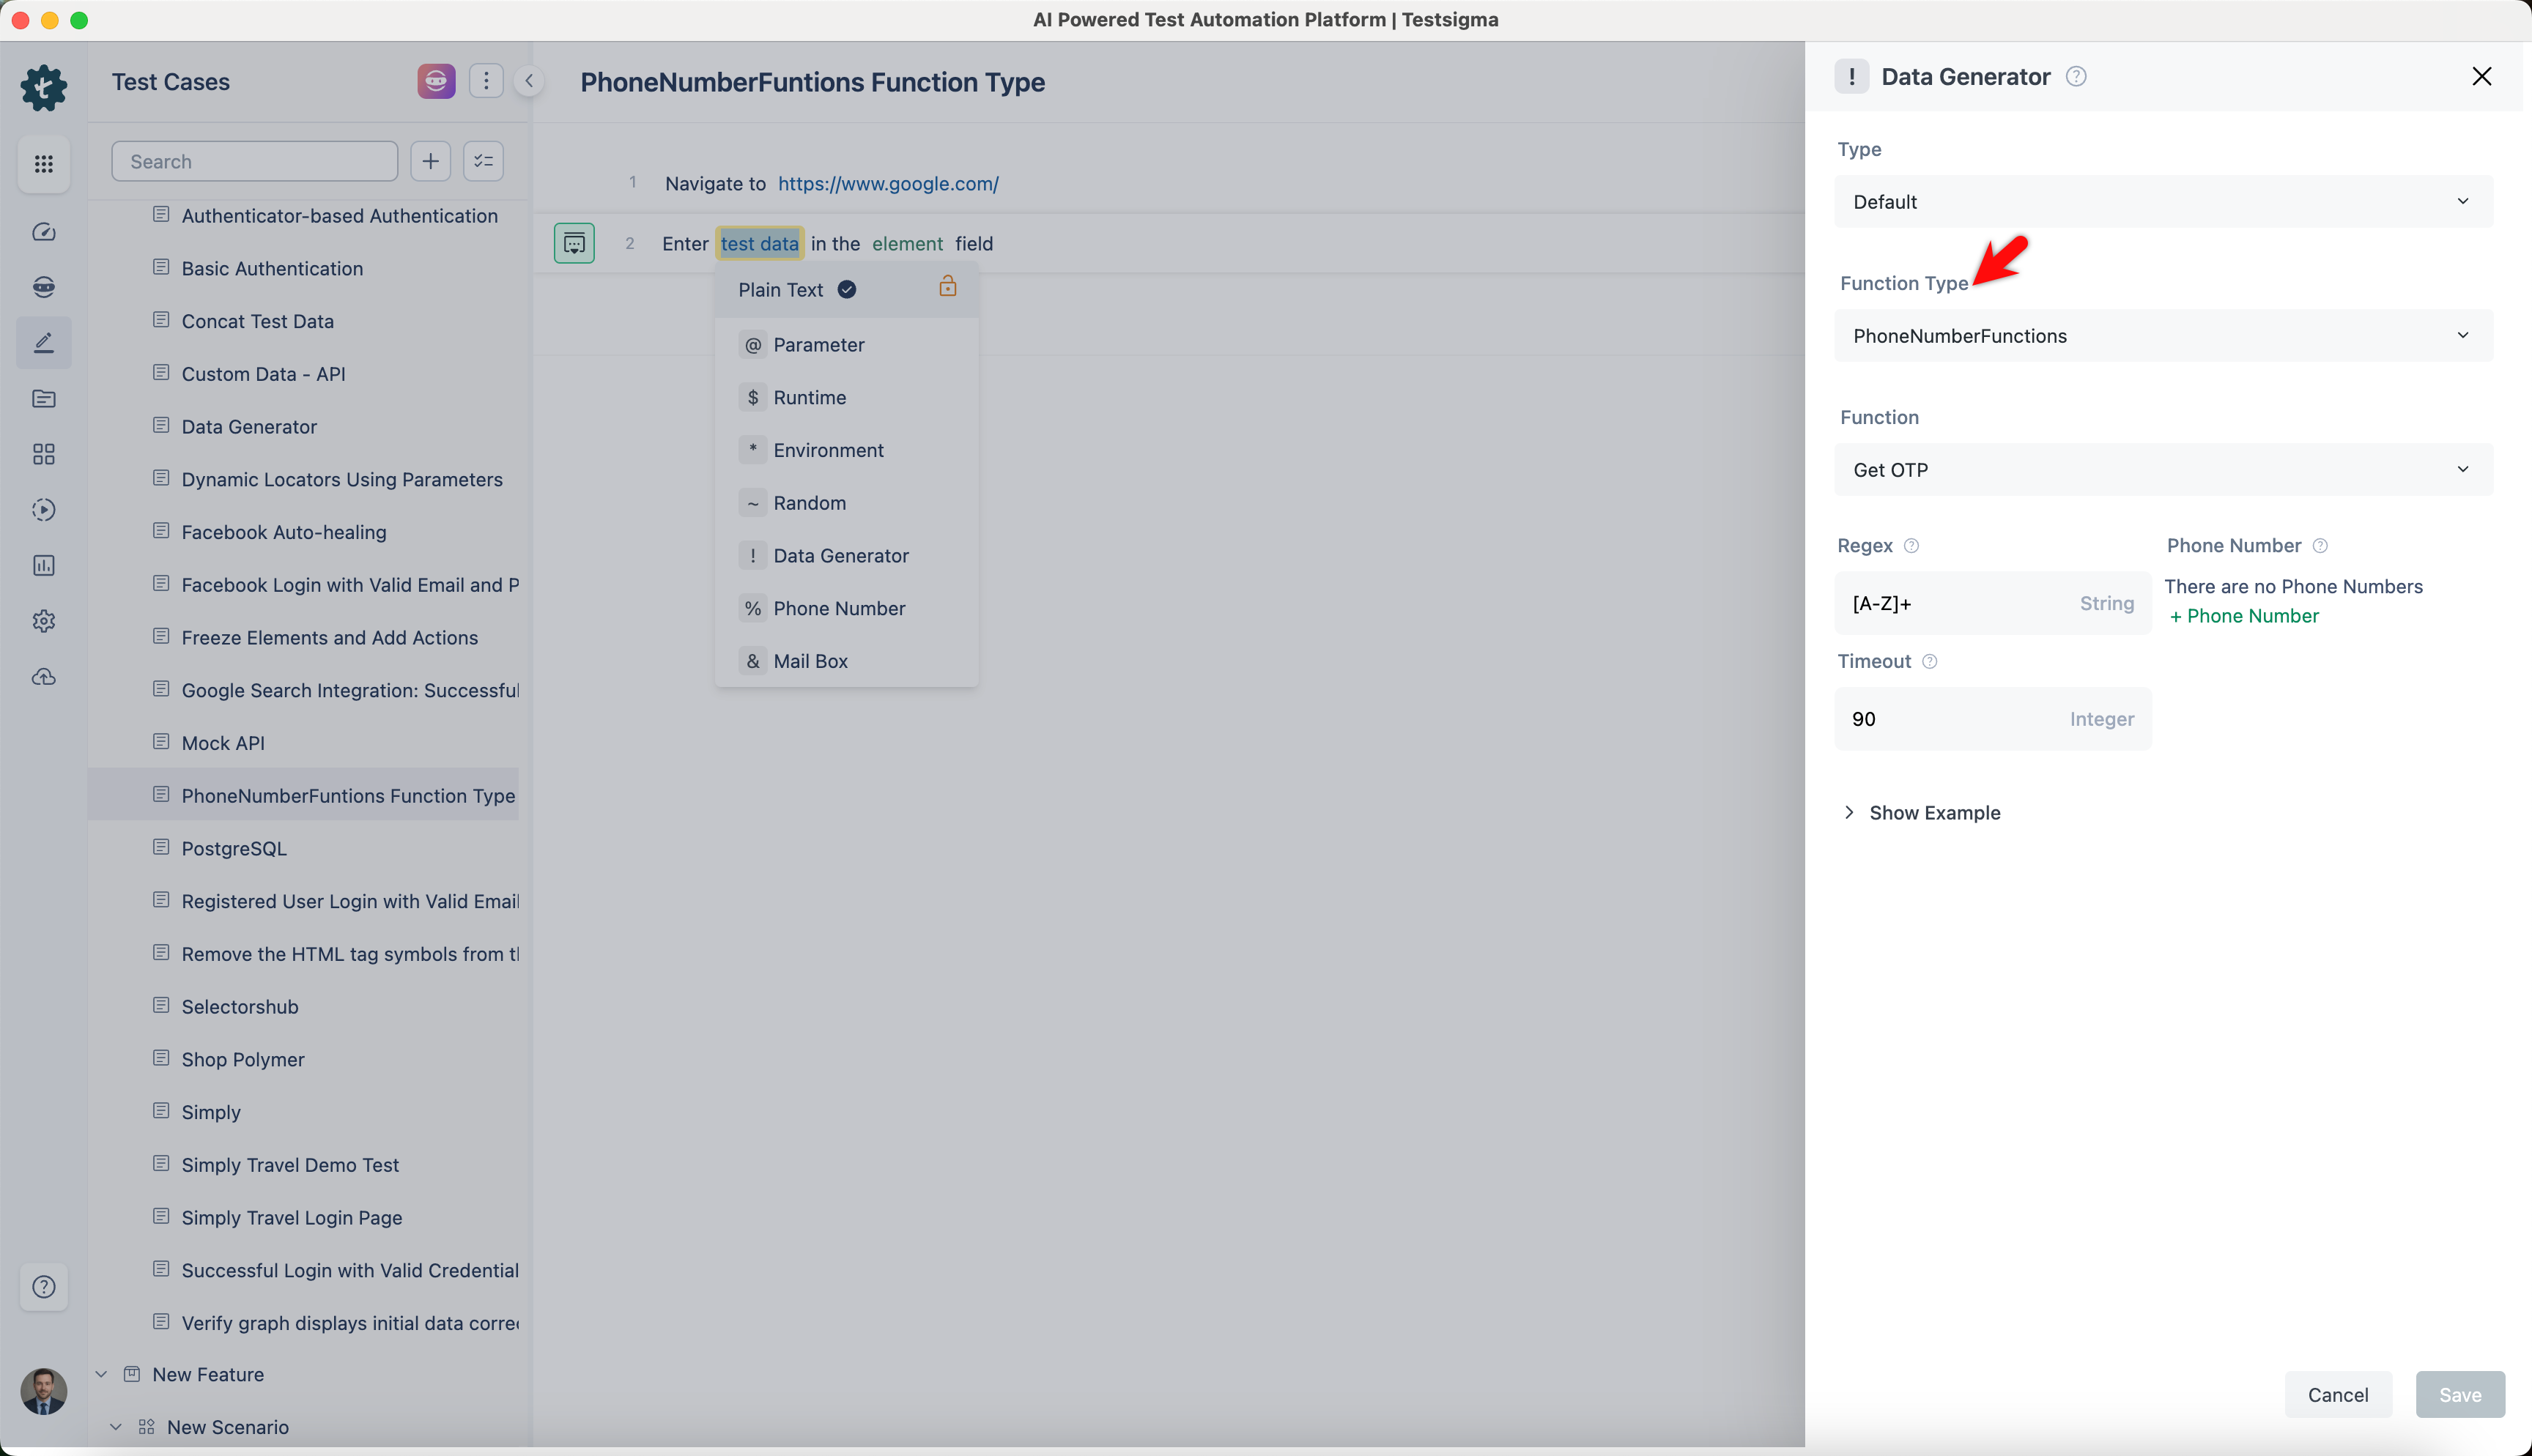Click the plus icon to add test case
This screenshot has height=1456, width=2532.
(x=430, y=161)
